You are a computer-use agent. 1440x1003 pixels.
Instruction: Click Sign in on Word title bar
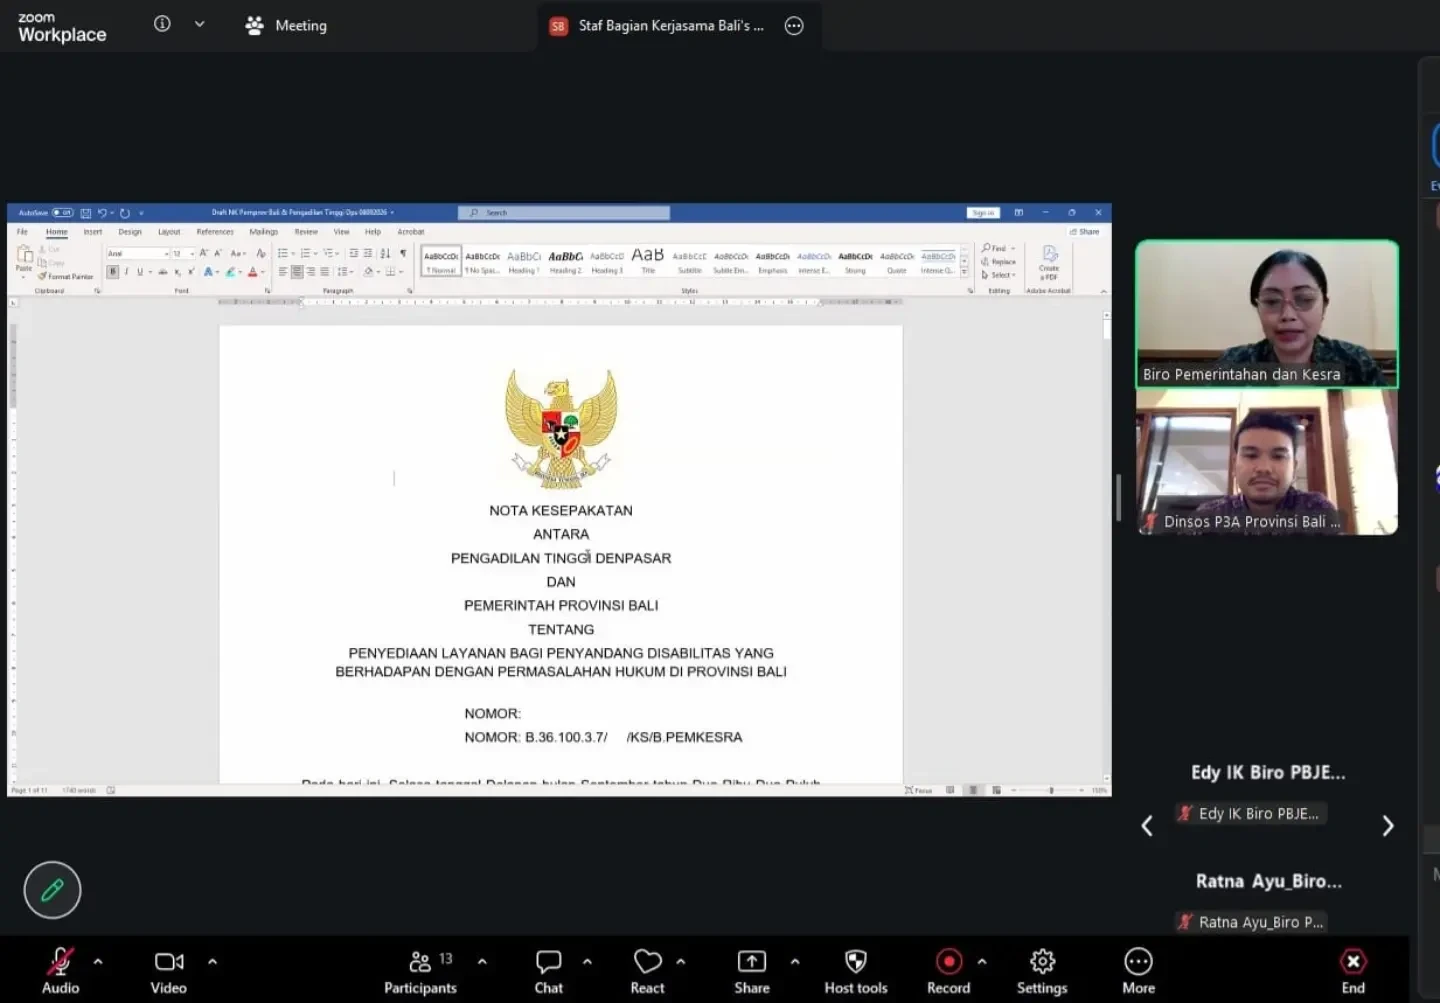[983, 213]
